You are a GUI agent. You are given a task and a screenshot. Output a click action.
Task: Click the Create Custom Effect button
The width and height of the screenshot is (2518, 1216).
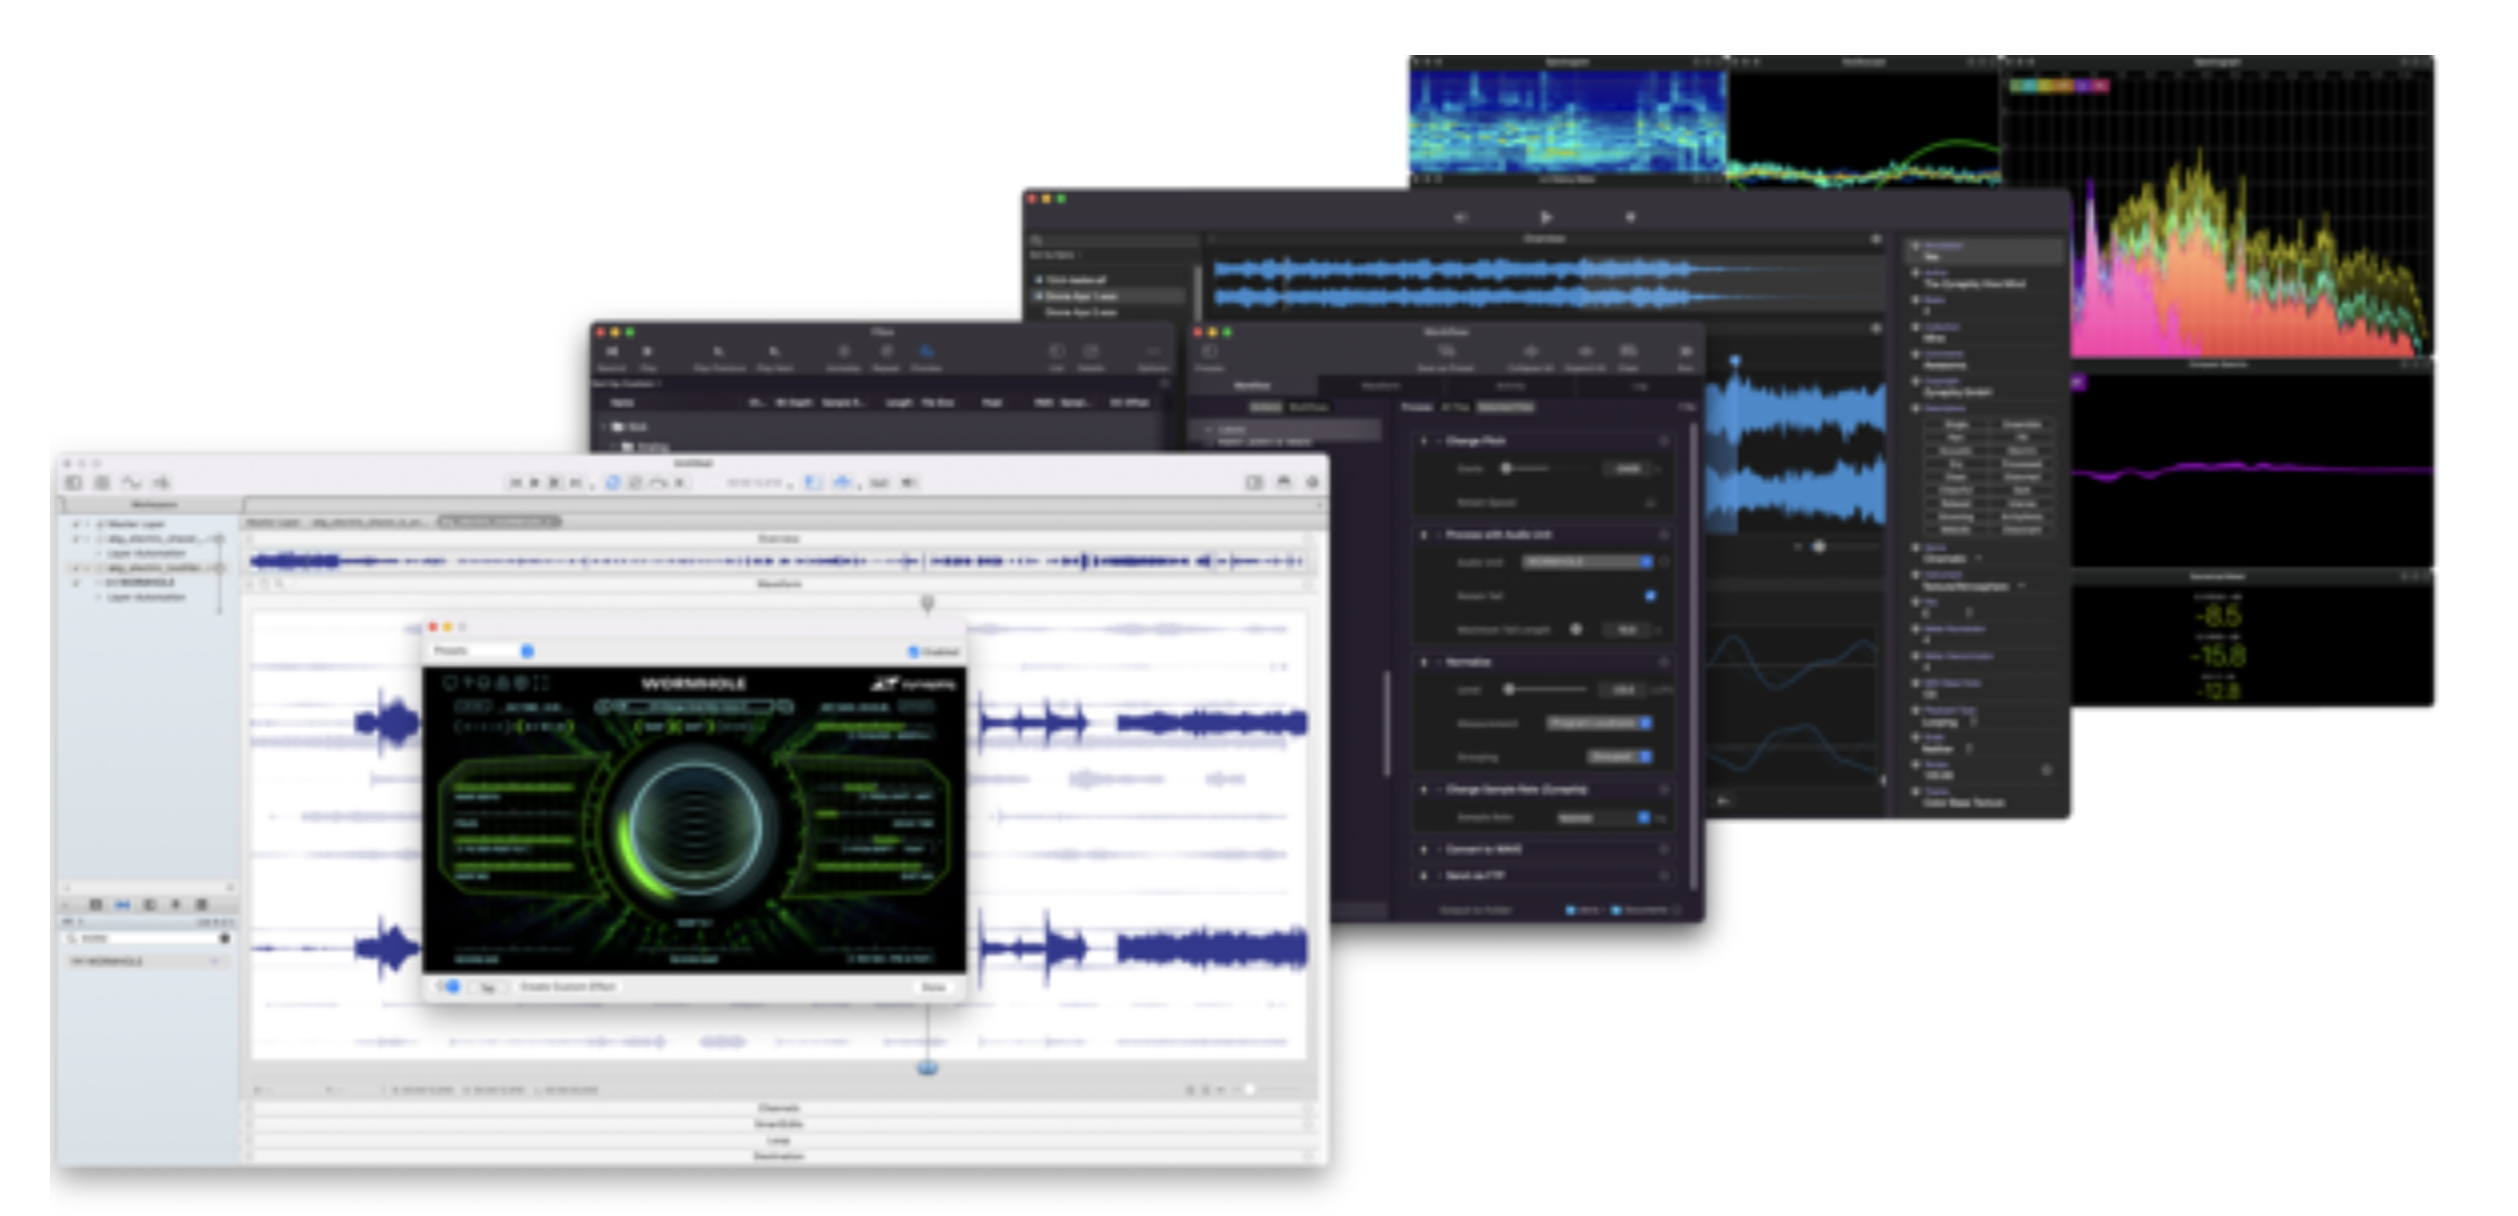pos(567,987)
